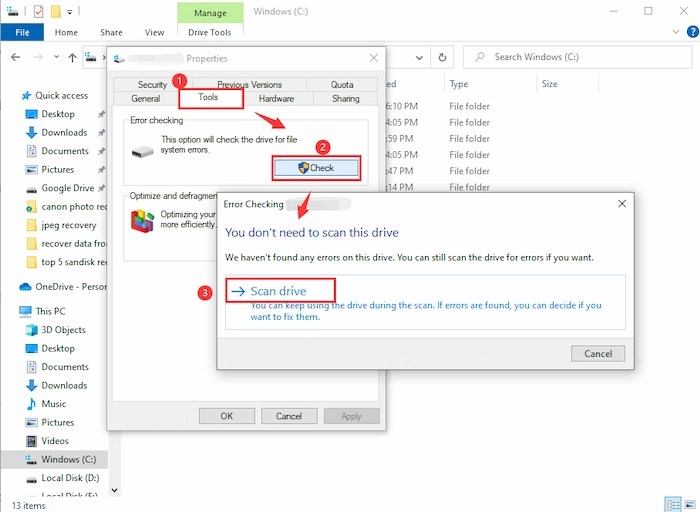Click the navigation pane scroll down arrow

click(114, 490)
